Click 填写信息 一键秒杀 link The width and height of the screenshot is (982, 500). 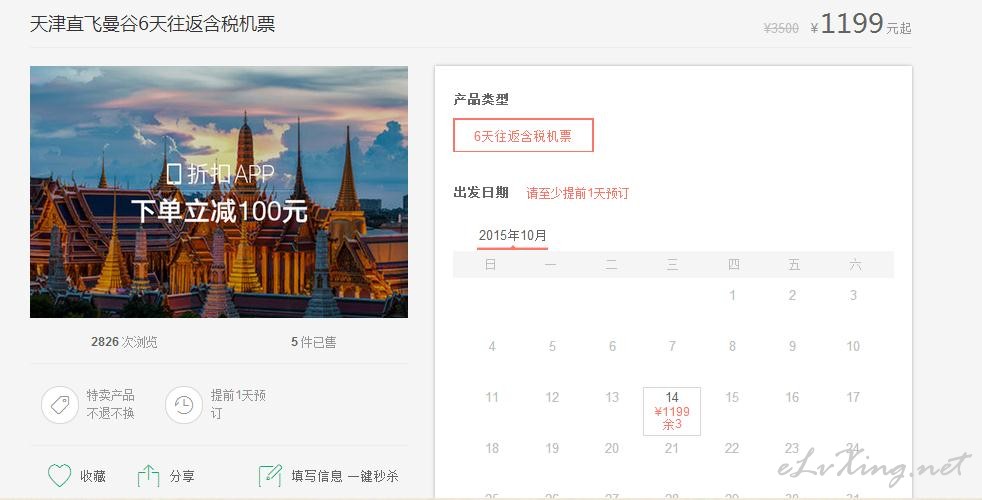click(x=345, y=476)
